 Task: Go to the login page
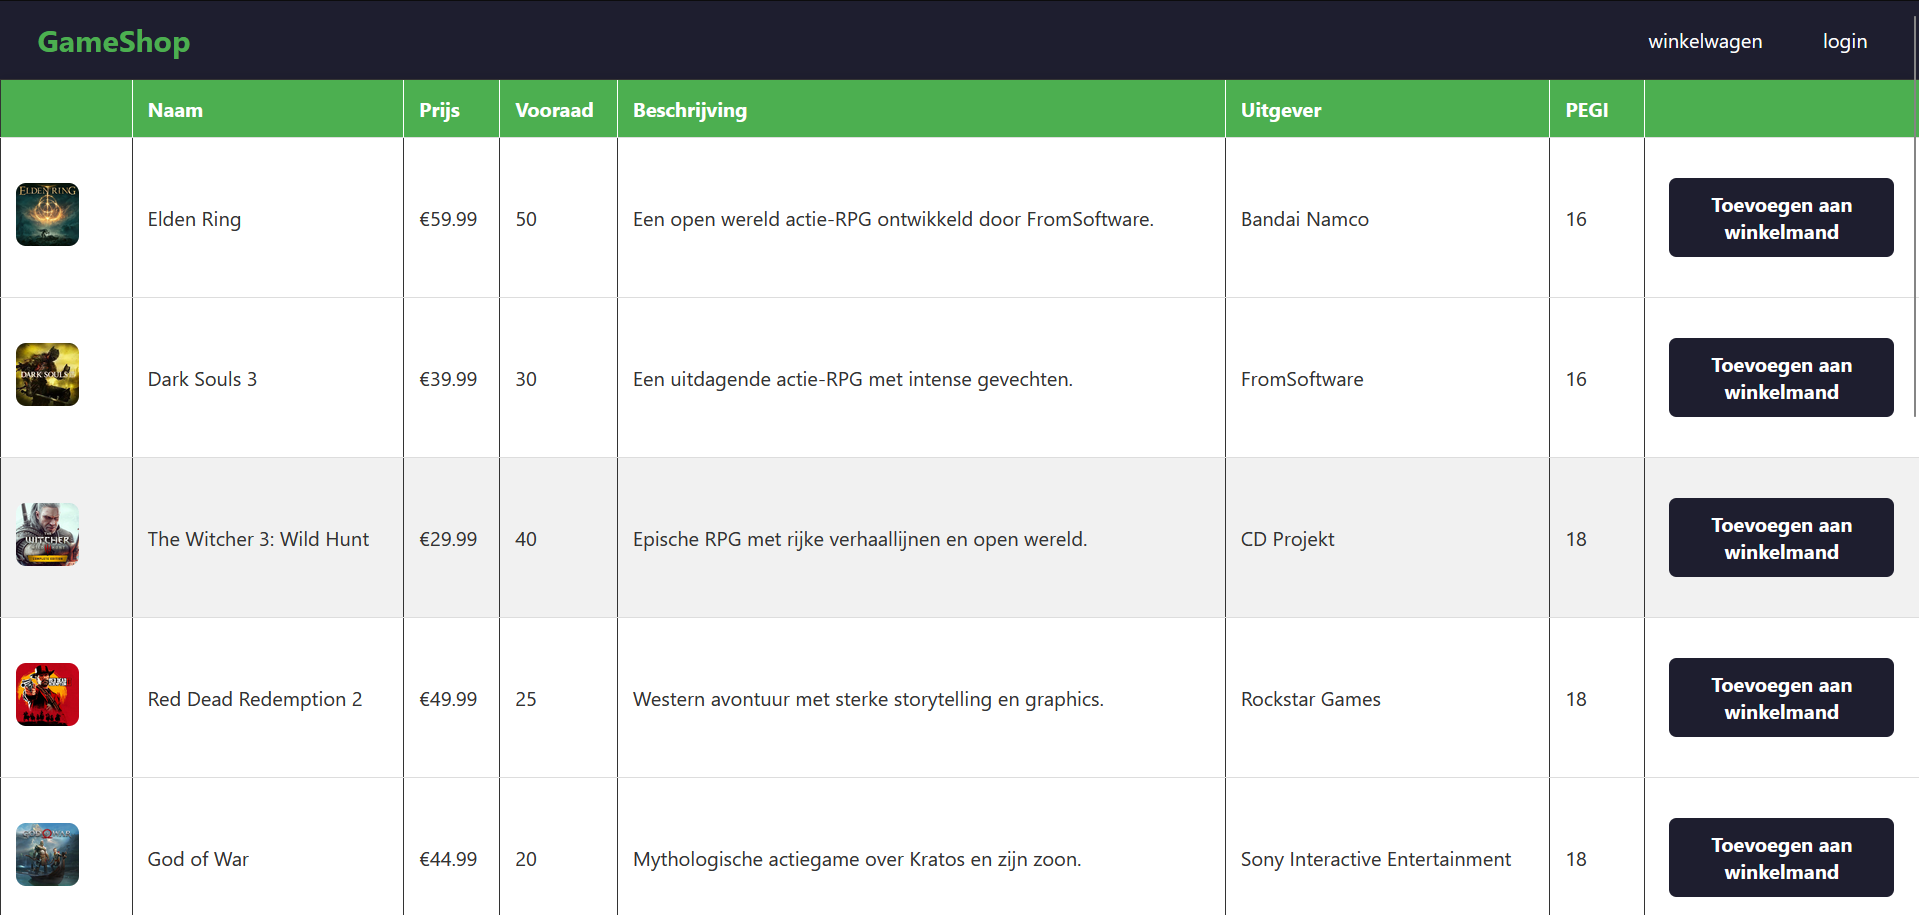click(1845, 41)
